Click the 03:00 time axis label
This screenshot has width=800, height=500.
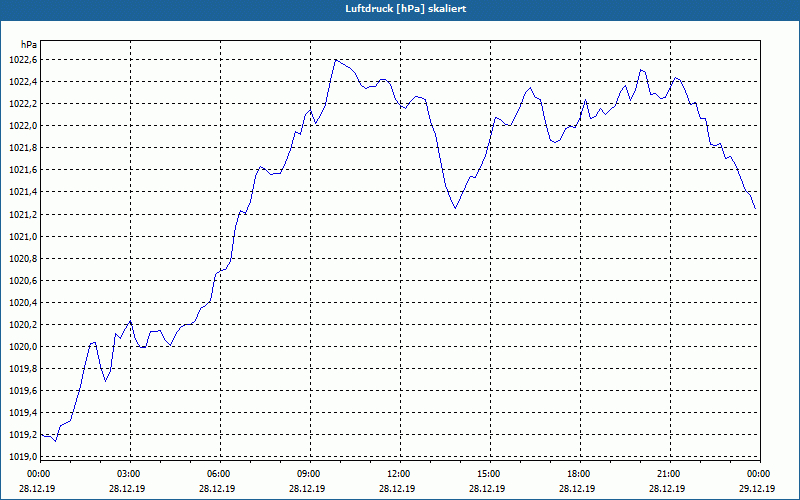pos(130,474)
